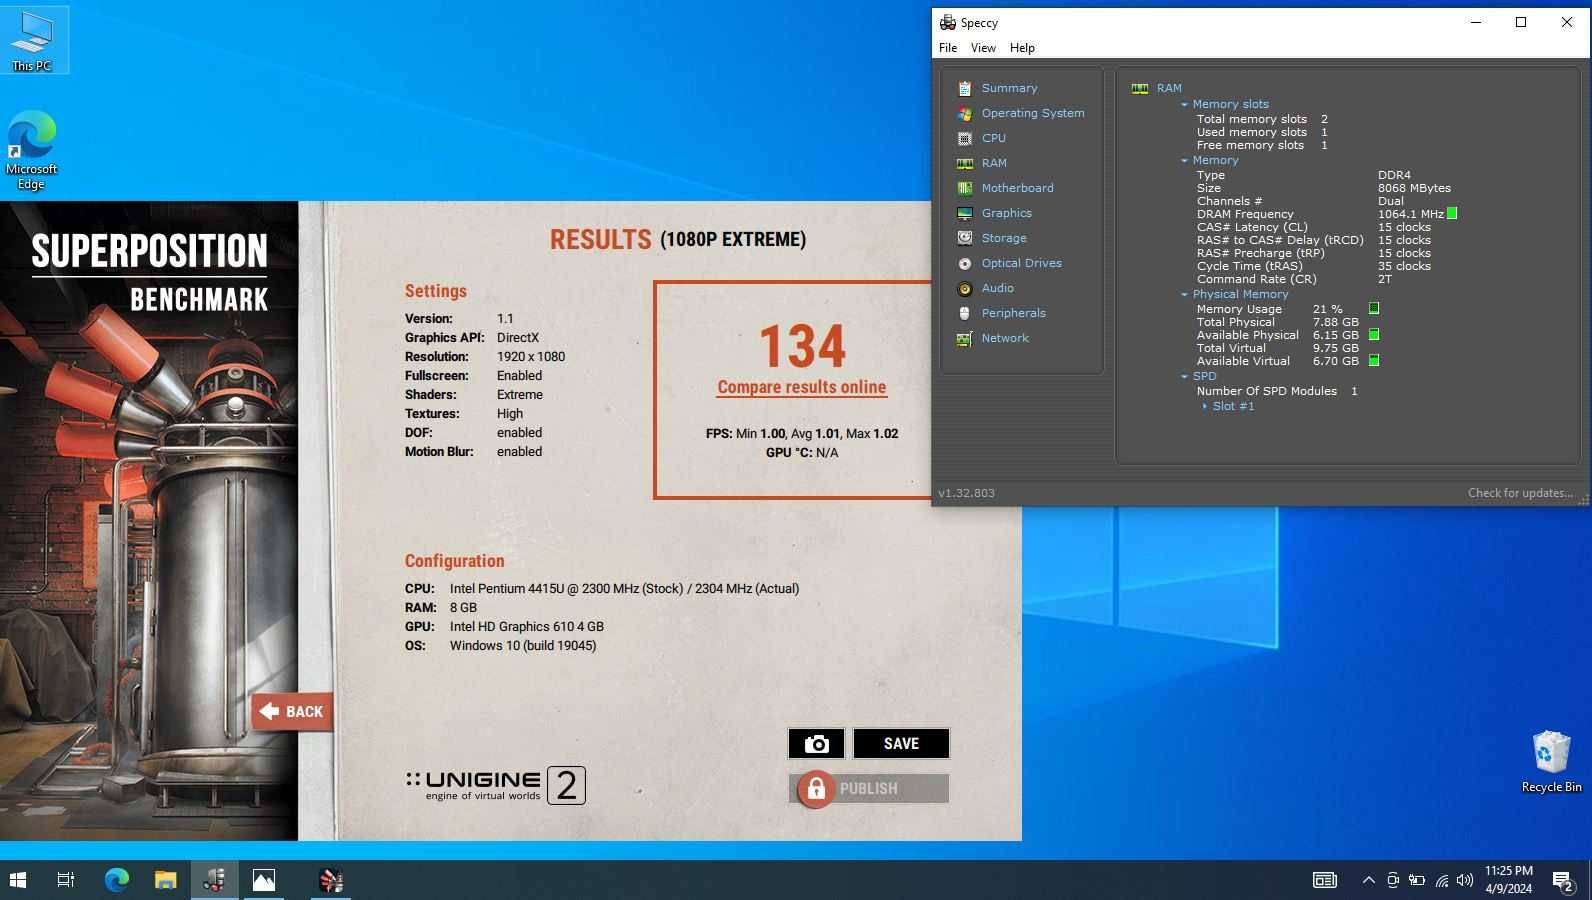The height and width of the screenshot is (900, 1592).
Task: Click the Publish button
Action: pos(869,788)
